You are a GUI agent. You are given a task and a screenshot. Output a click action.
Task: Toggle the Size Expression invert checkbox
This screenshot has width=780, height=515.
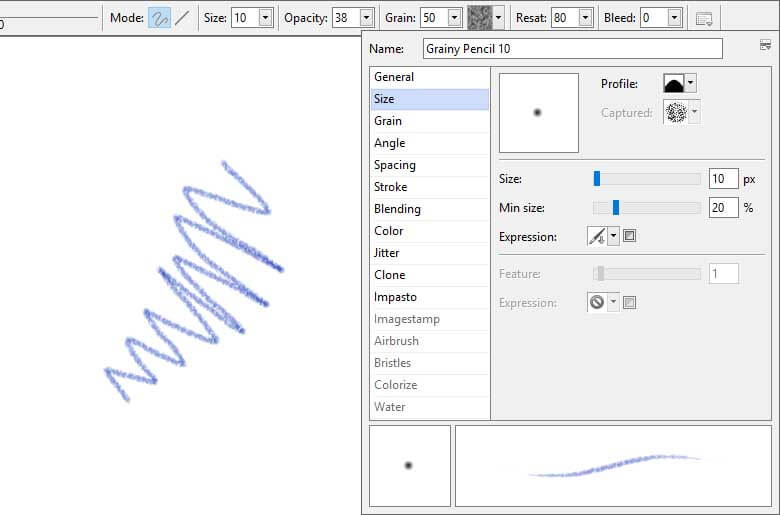click(x=630, y=237)
